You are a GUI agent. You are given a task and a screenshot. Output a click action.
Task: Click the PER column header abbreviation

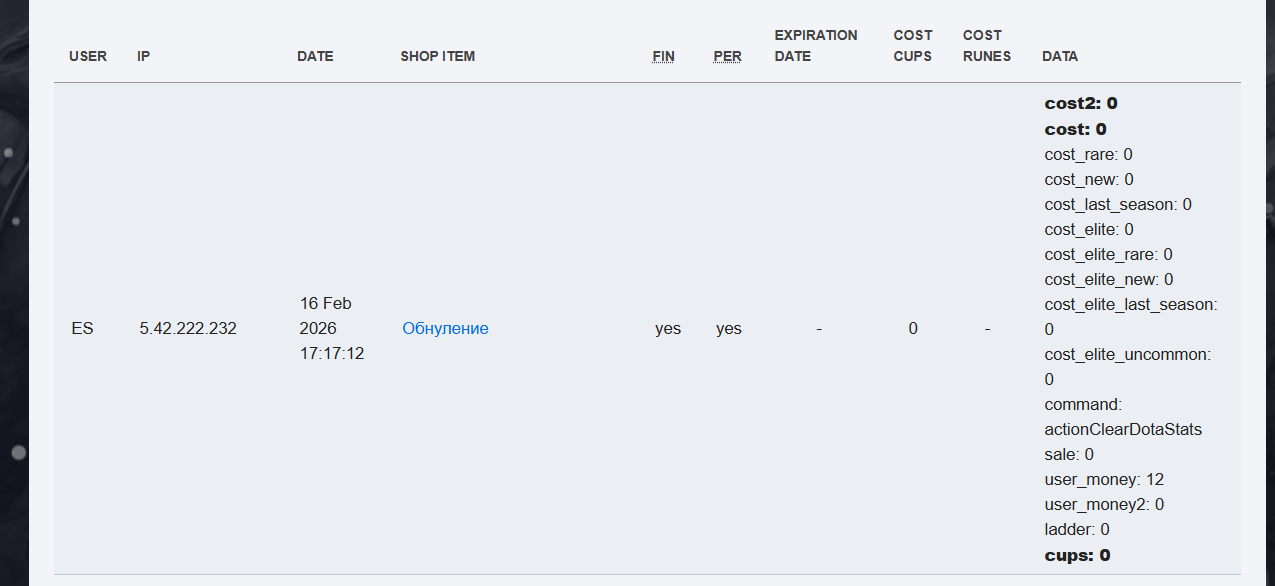(x=727, y=56)
